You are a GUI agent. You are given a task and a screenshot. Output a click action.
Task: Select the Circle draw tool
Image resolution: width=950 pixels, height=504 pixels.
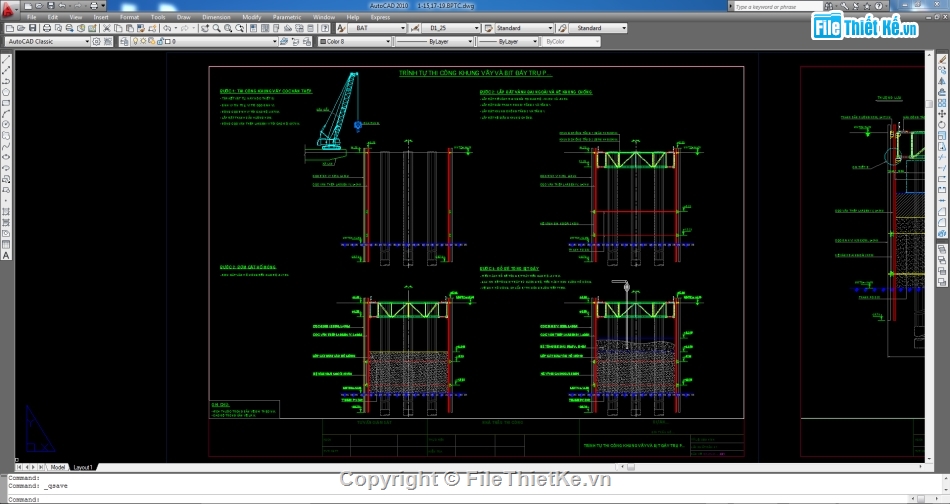[7, 124]
